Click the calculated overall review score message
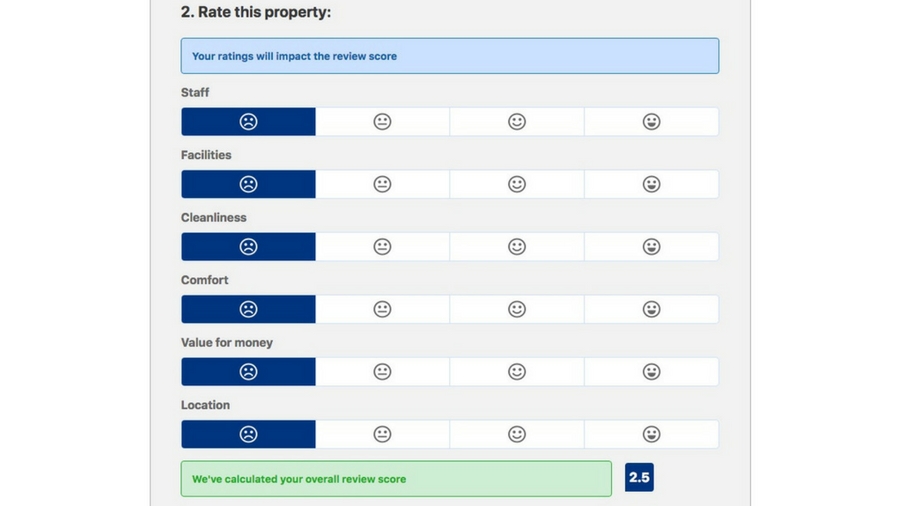The height and width of the screenshot is (506, 900). click(396, 479)
